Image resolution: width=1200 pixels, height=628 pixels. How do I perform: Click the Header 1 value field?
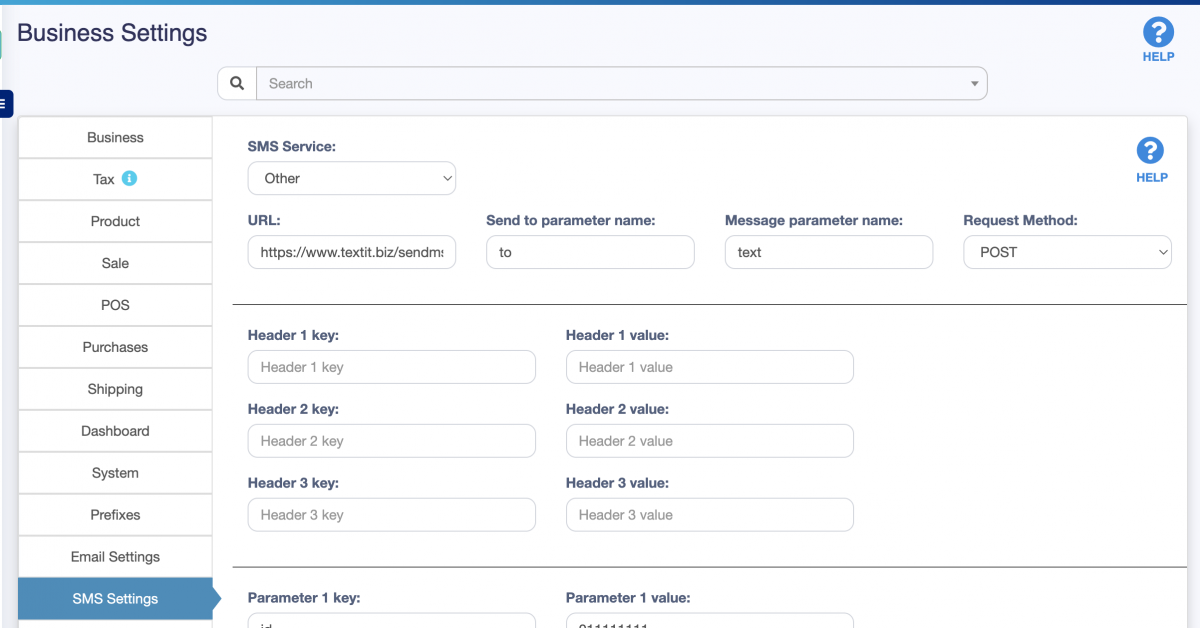point(710,367)
